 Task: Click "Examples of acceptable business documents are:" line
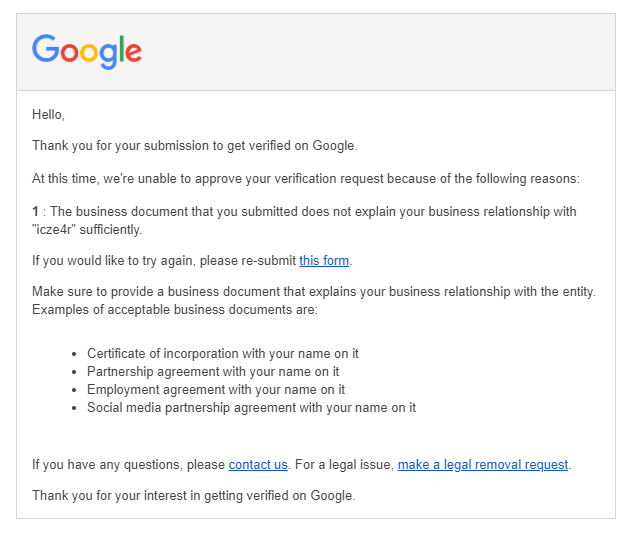click(x=175, y=310)
